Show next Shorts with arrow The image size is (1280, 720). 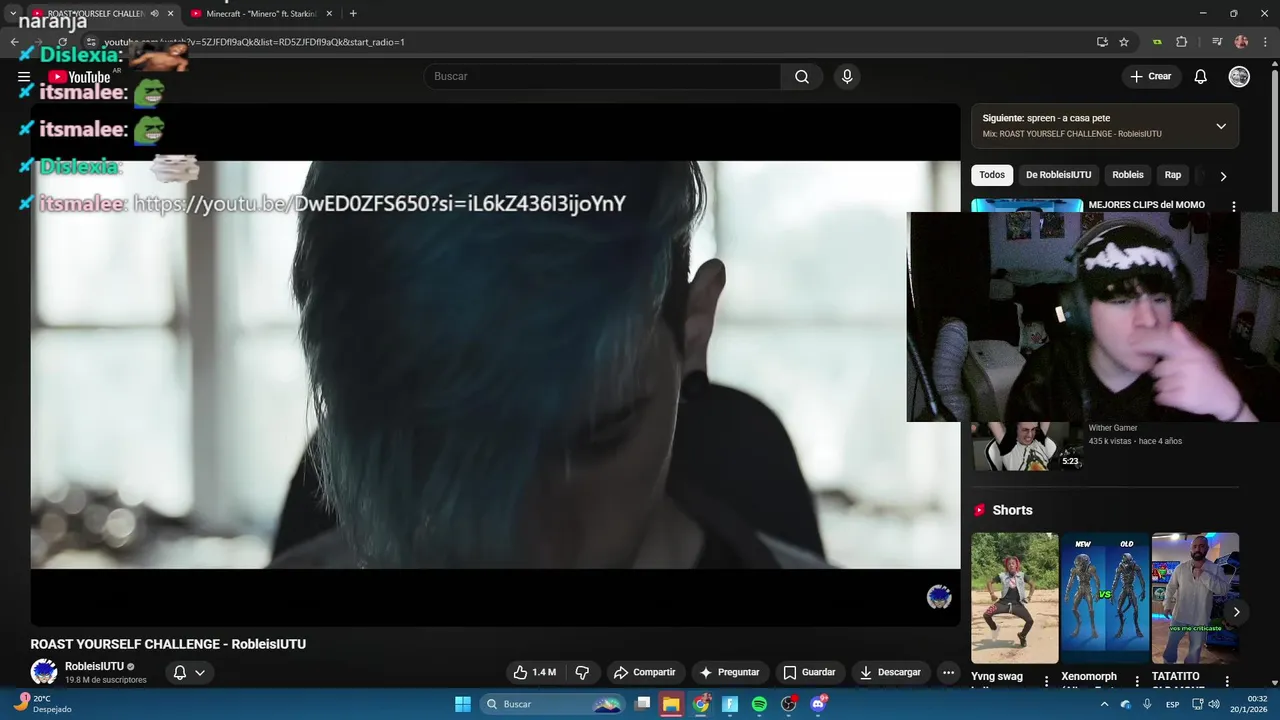coord(1236,612)
